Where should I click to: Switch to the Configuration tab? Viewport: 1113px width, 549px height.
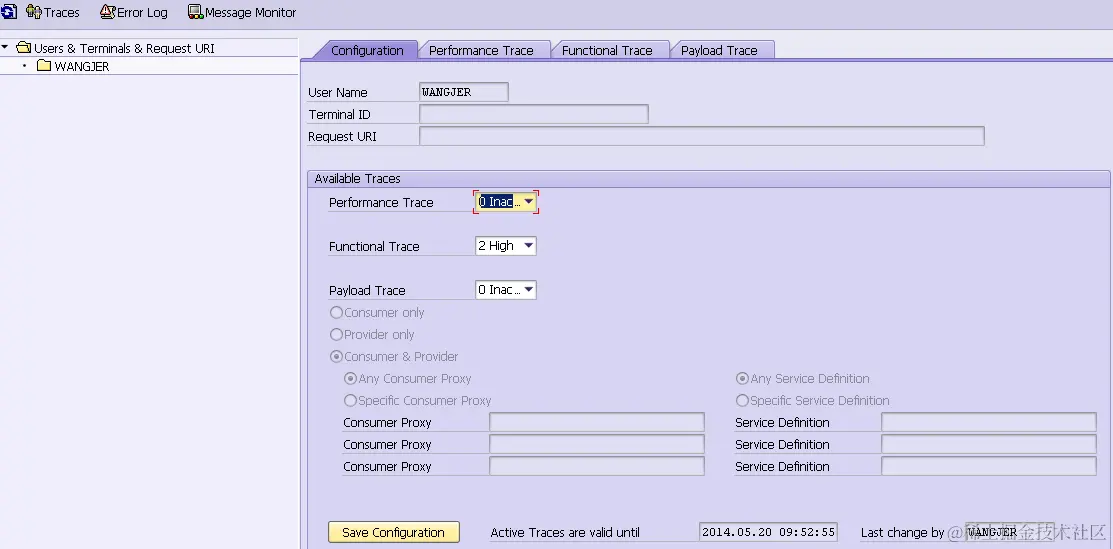(366, 50)
